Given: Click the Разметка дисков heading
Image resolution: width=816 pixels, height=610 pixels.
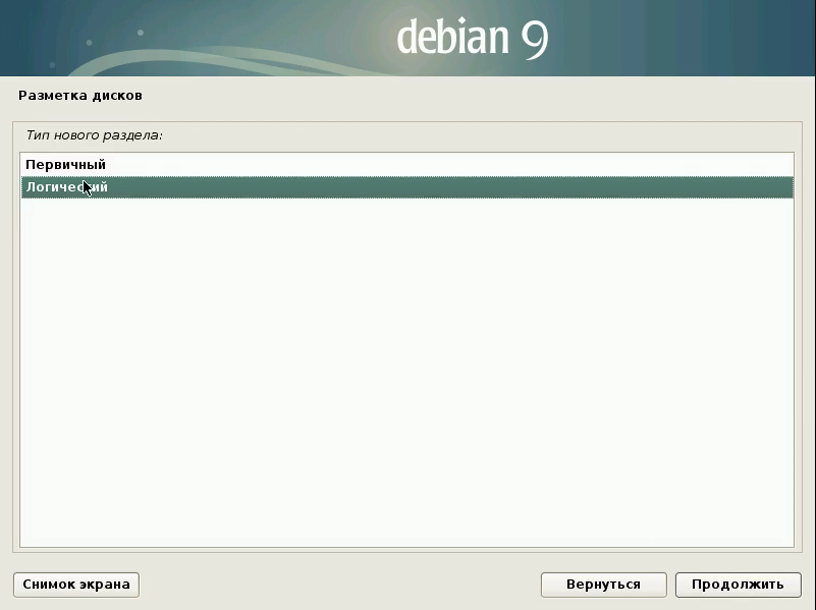Looking at the screenshot, I should [80, 96].
